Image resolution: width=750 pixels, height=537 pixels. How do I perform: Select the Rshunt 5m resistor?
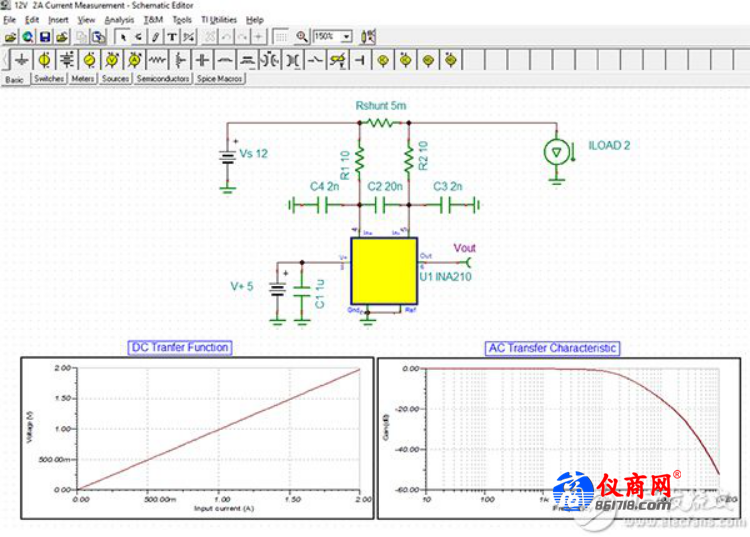click(x=381, y=123)
